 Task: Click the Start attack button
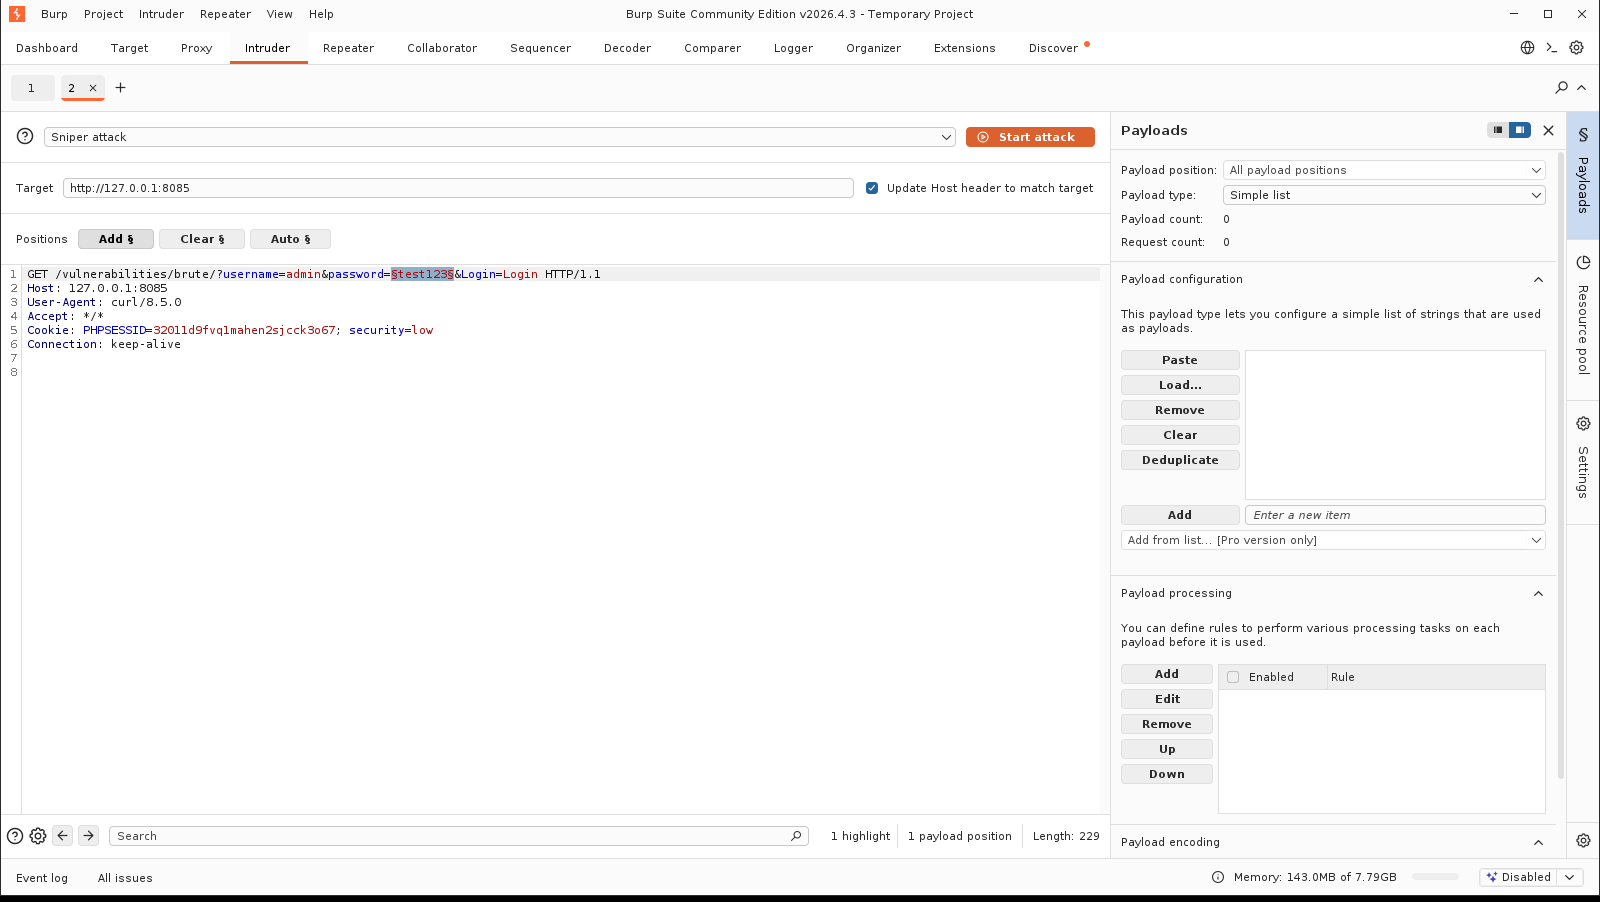[x=1030, y=137]
